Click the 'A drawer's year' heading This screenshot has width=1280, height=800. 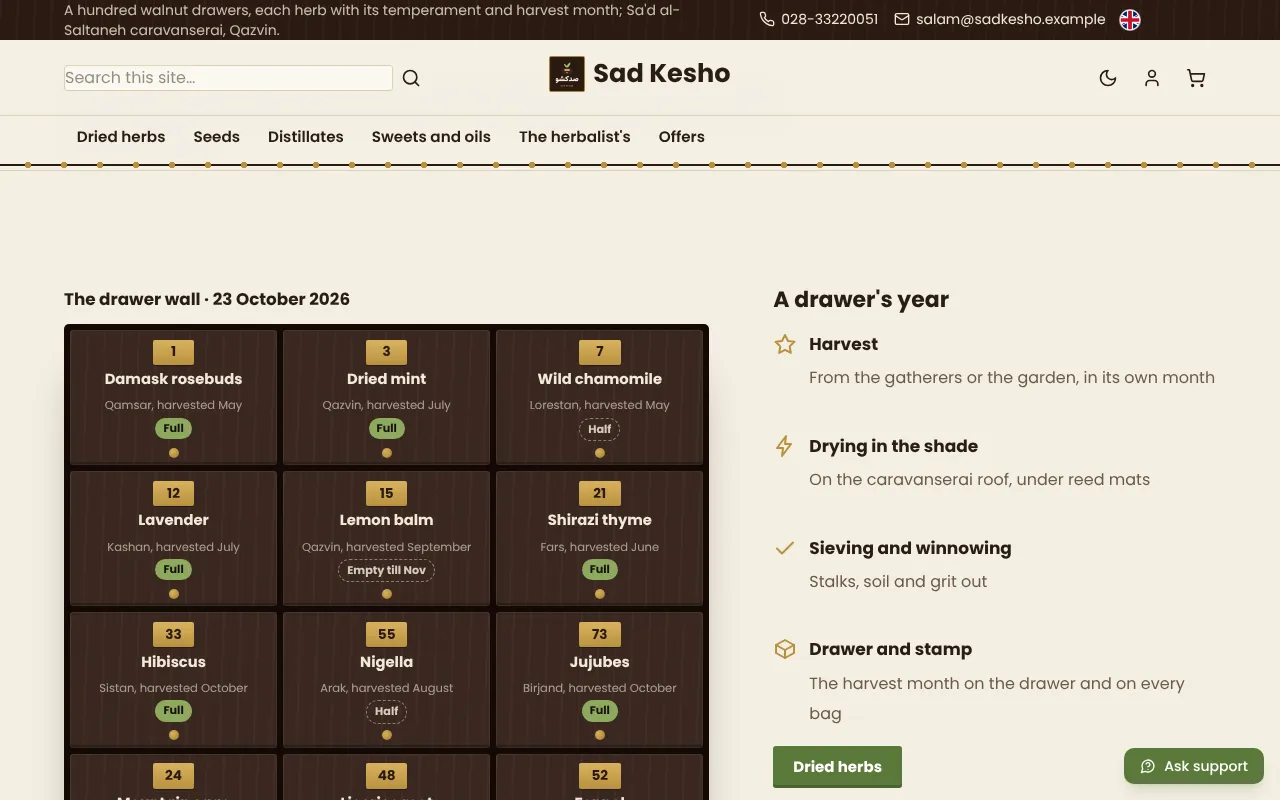pyautogui.click(x=861, y=299)
